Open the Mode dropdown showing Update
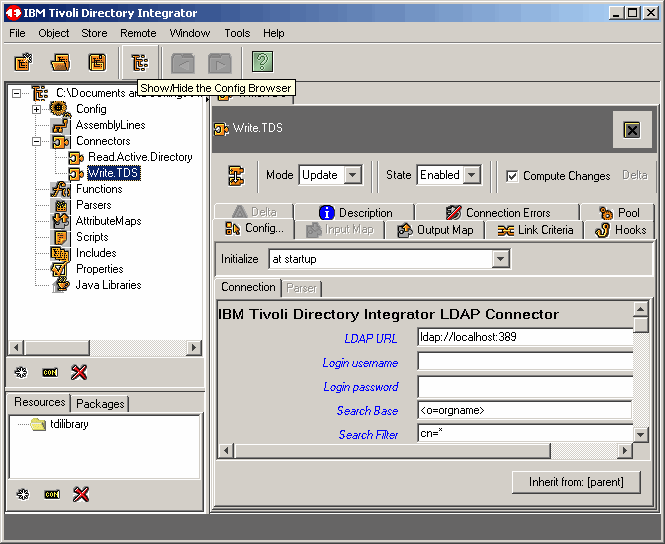This screenshot has width=665, height=544. tap(352, 175)
